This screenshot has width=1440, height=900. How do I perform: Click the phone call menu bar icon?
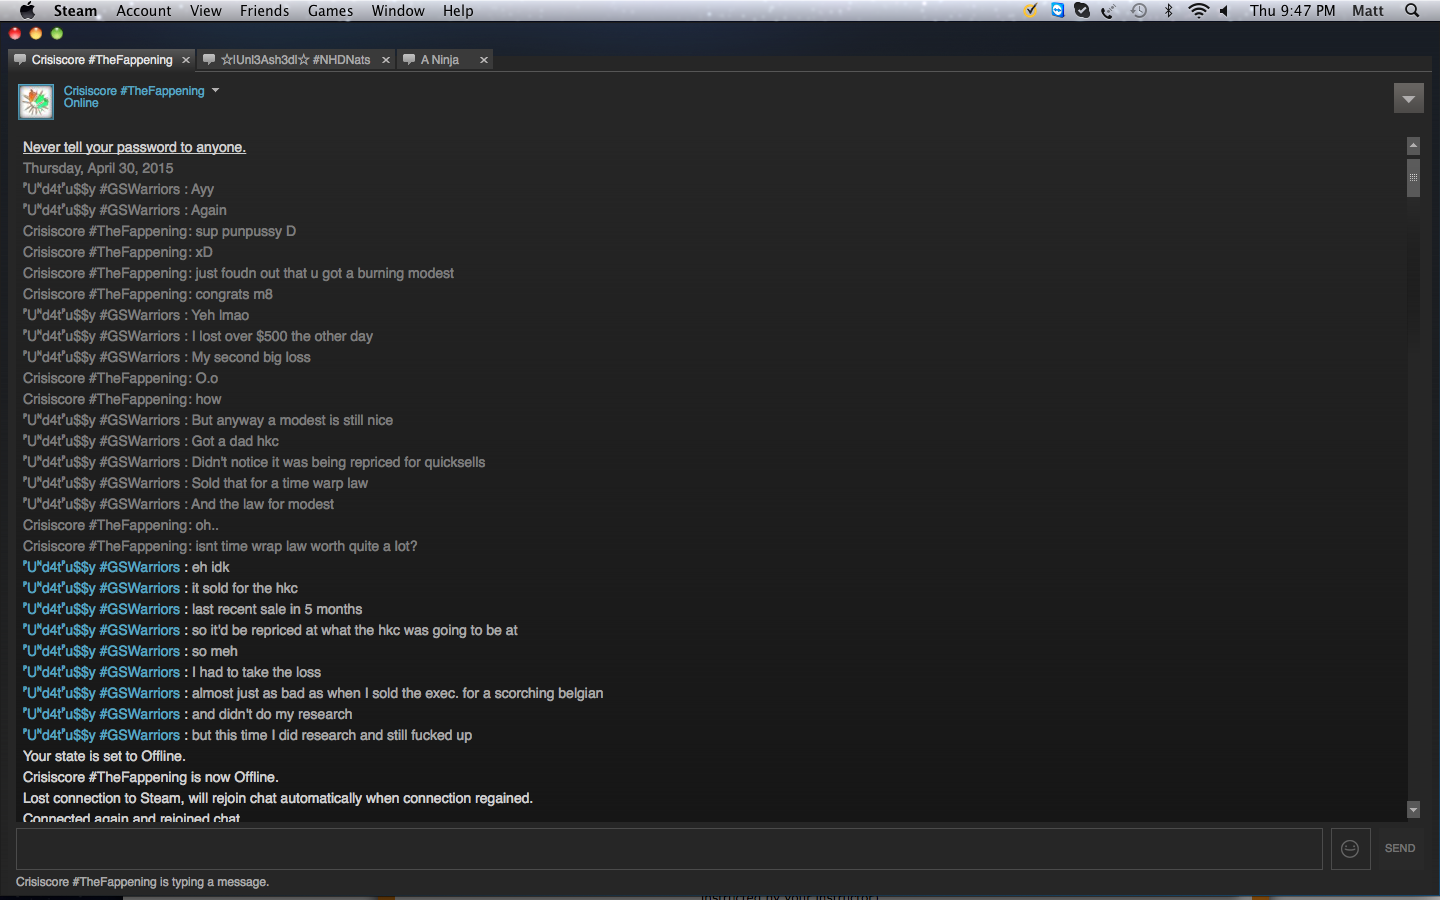[1109, 11]
